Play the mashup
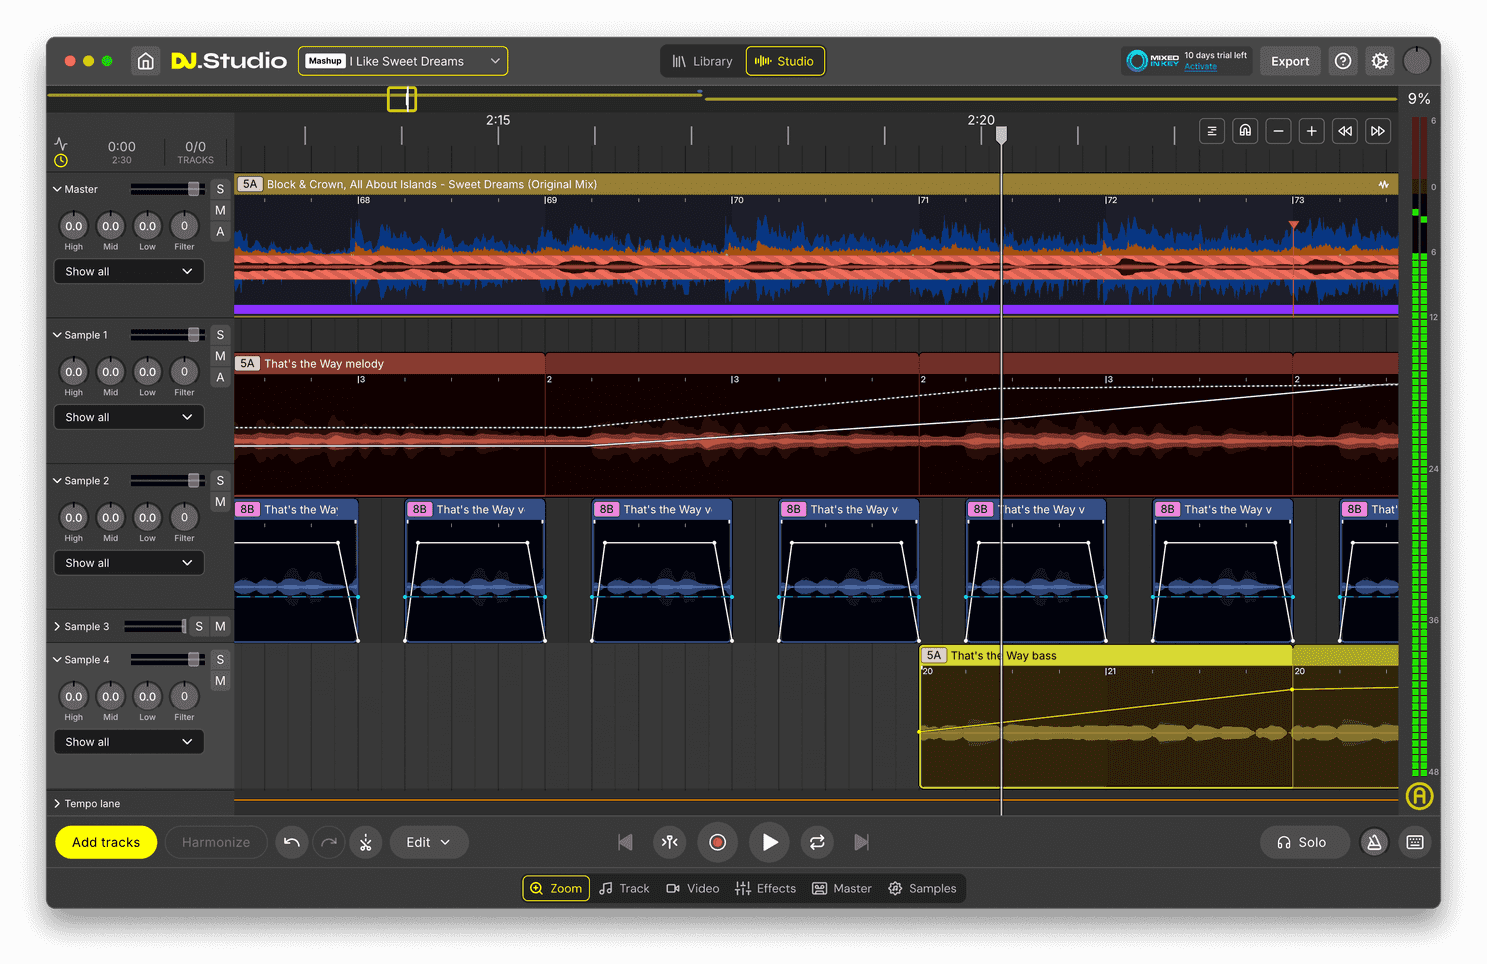The image size is (1487, 964). click(769, 842)
